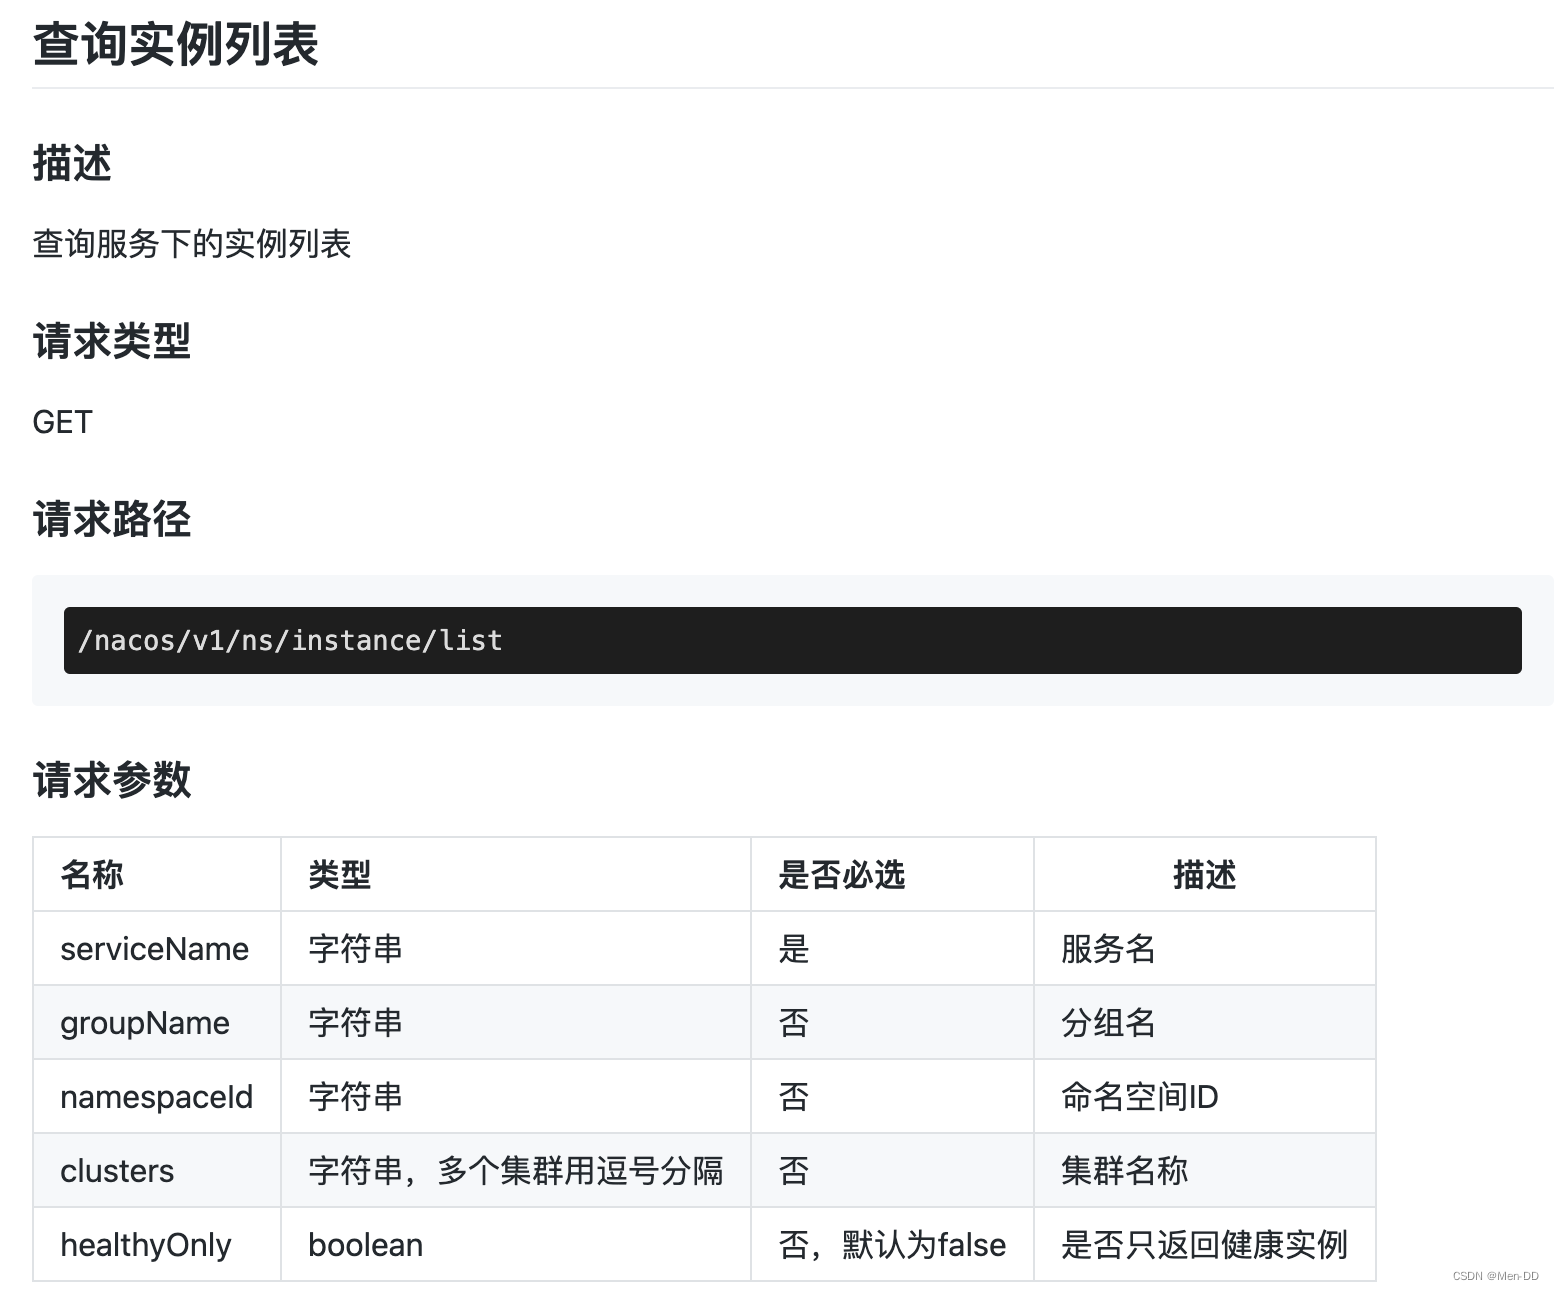Click the 类型 column header
1554x1290 pixels.
coord(516,874)
